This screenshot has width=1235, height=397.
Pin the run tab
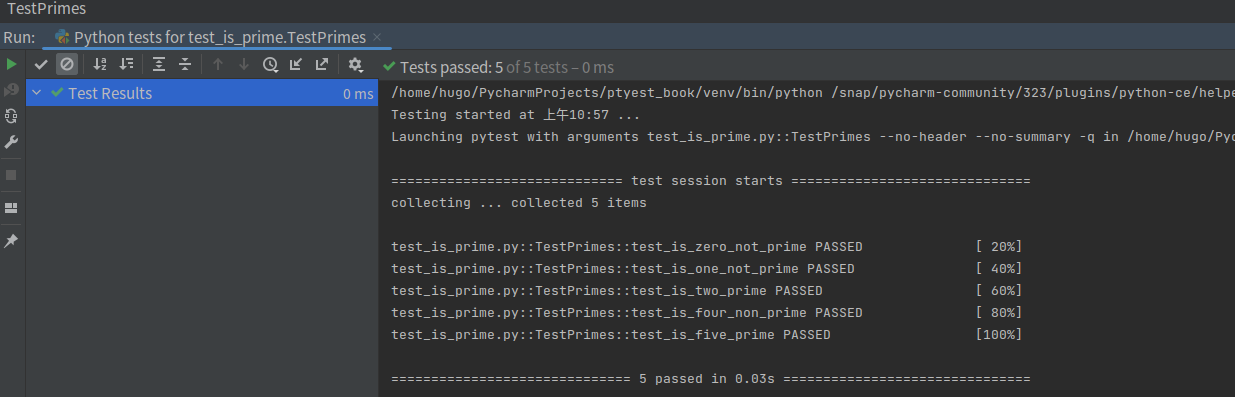point(11,241)
